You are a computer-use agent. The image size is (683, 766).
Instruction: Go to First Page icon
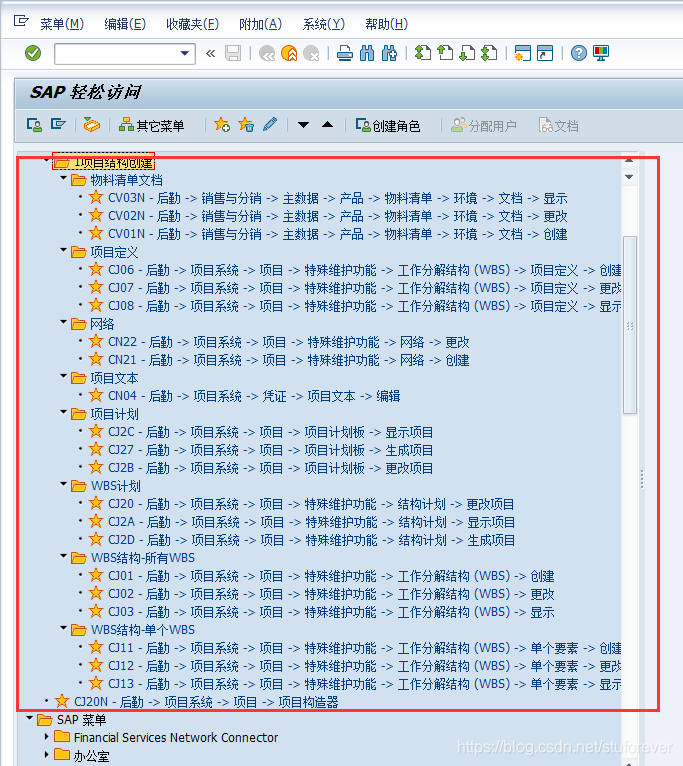(423, 53)
